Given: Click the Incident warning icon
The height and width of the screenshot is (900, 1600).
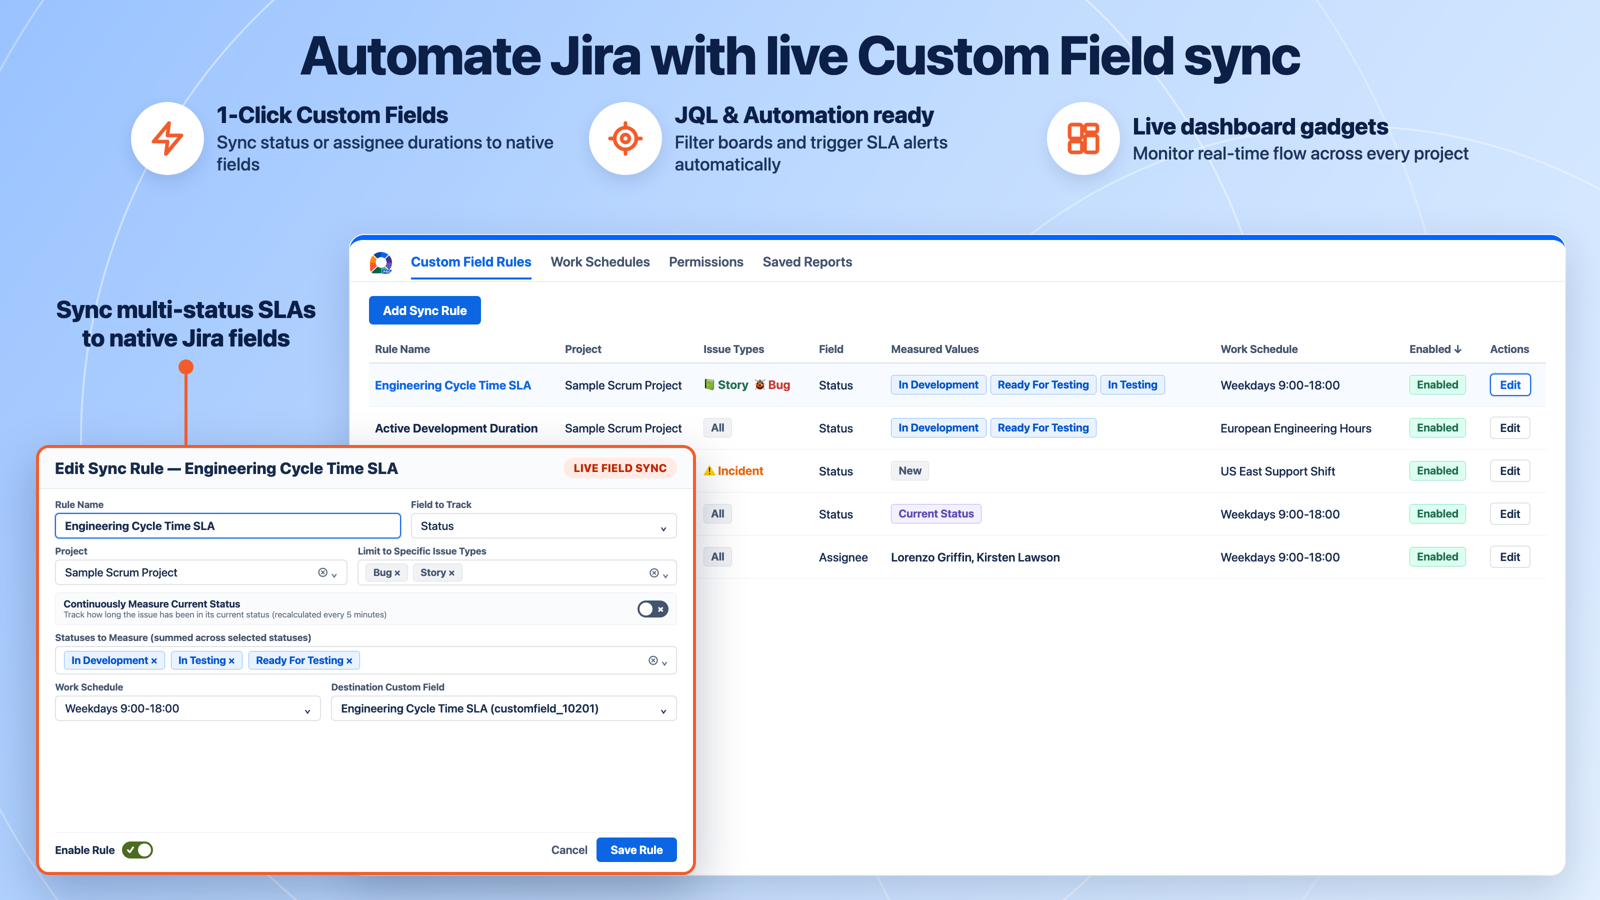Looking at the screenshot, I should coord(709,471).
